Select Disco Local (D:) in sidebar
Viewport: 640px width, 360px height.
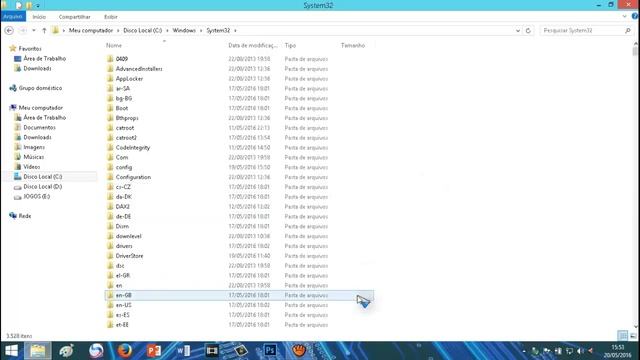tap(42, 187)
